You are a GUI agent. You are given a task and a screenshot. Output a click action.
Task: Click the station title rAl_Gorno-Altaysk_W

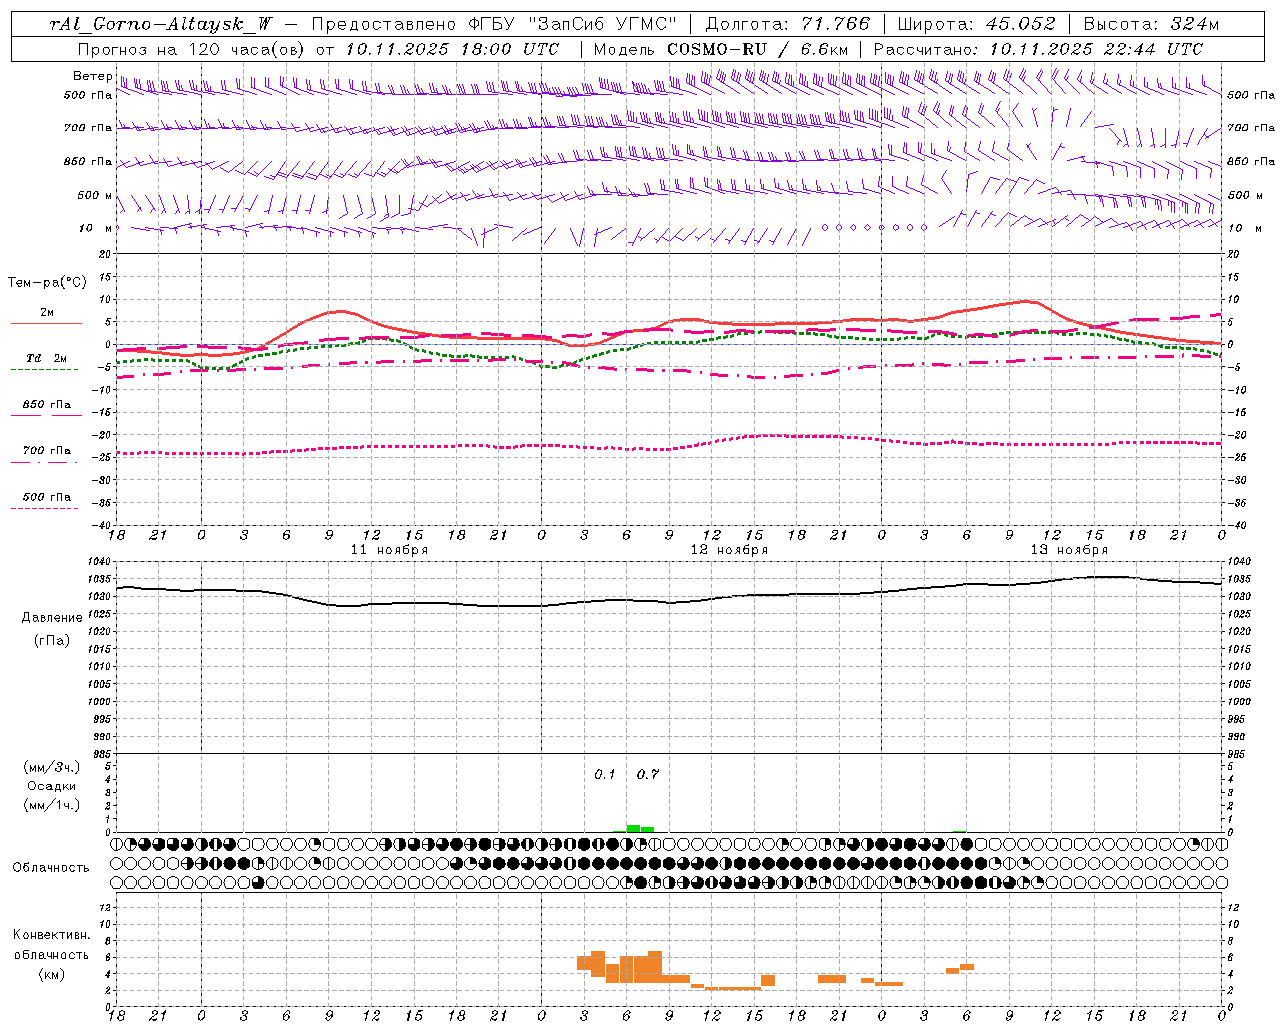point(161,24)
